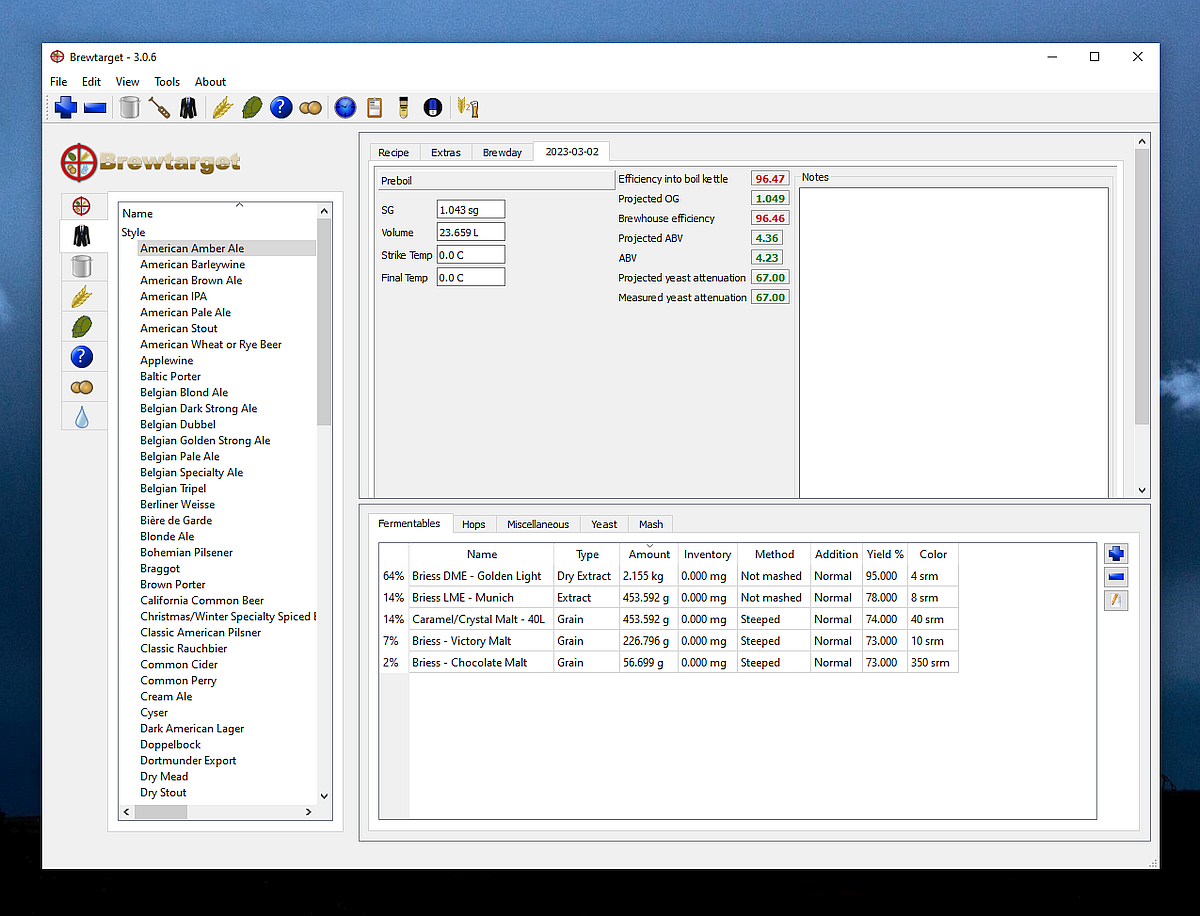Switch to Yeast side tab cells icon
1200x916 pixels.
pyautogui.click(x=82, y=386)
